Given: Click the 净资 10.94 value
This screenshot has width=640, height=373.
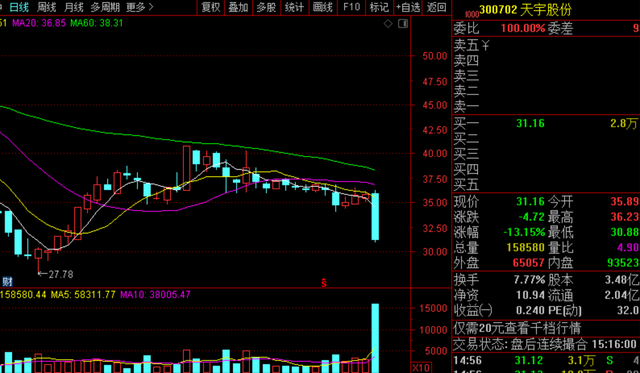Looking at the screenshot, I should click(x=530, y=295).
